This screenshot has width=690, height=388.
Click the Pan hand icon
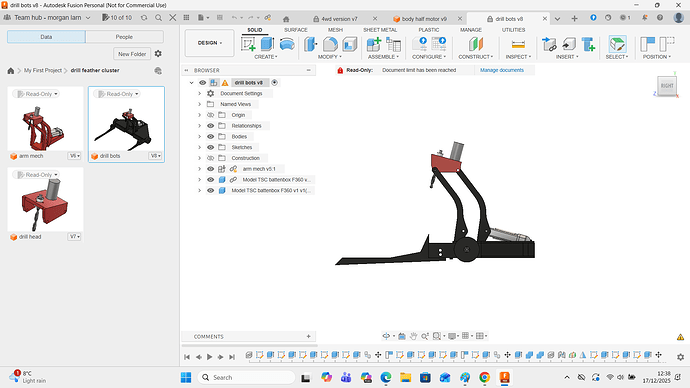coord(413,336)
